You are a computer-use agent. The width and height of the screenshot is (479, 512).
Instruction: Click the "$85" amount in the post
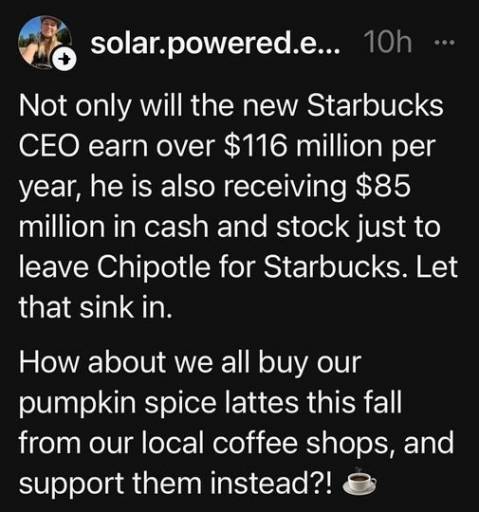(383, 186)
